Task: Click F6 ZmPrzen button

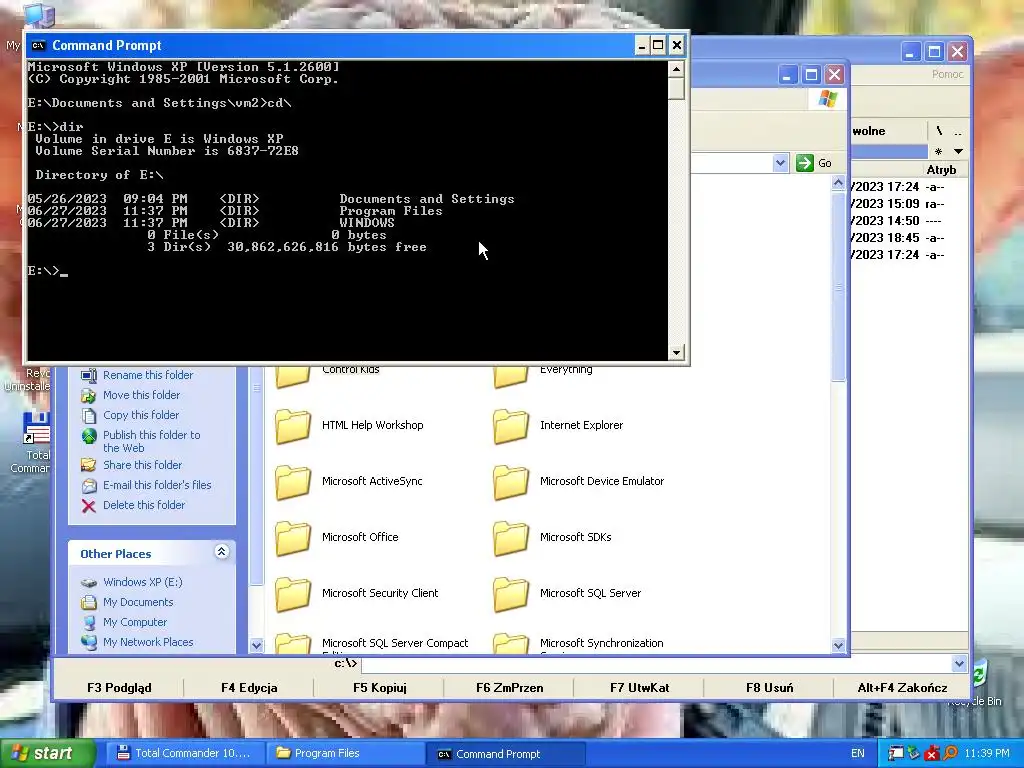Action: pos(509,688)
